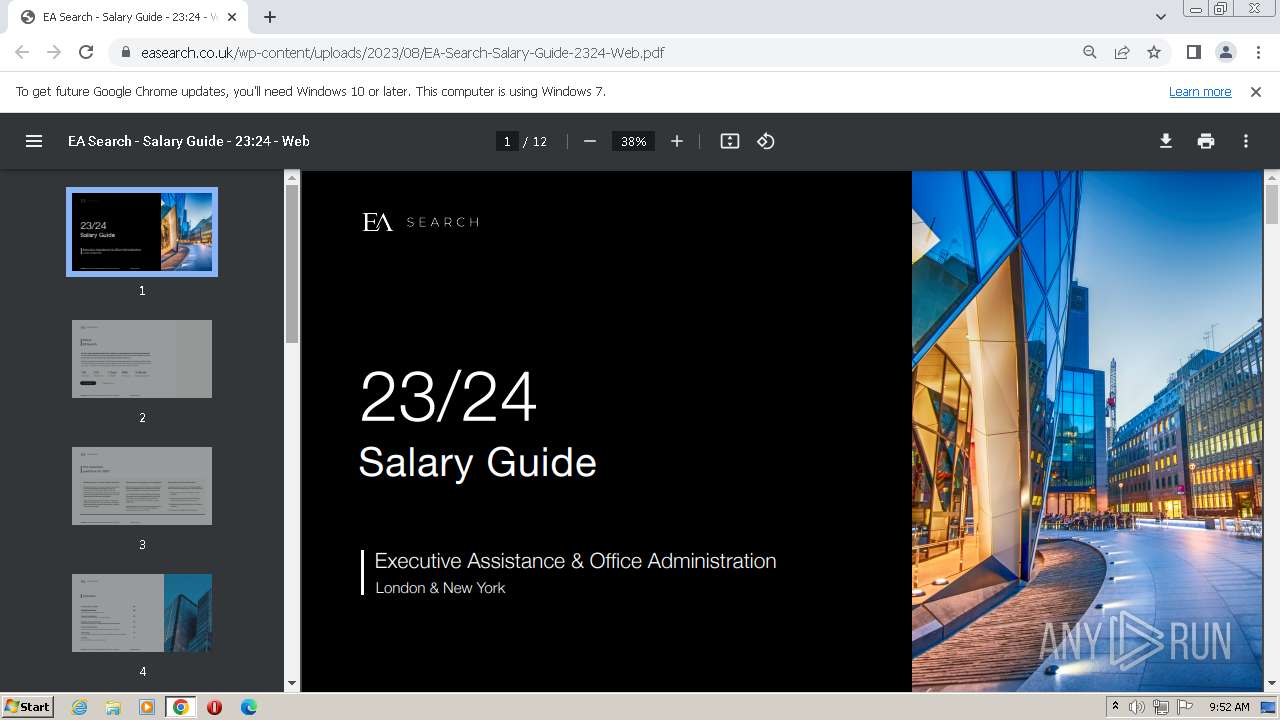
Task: Zoom in on the PDF document
Action: (x=677, y=141)
